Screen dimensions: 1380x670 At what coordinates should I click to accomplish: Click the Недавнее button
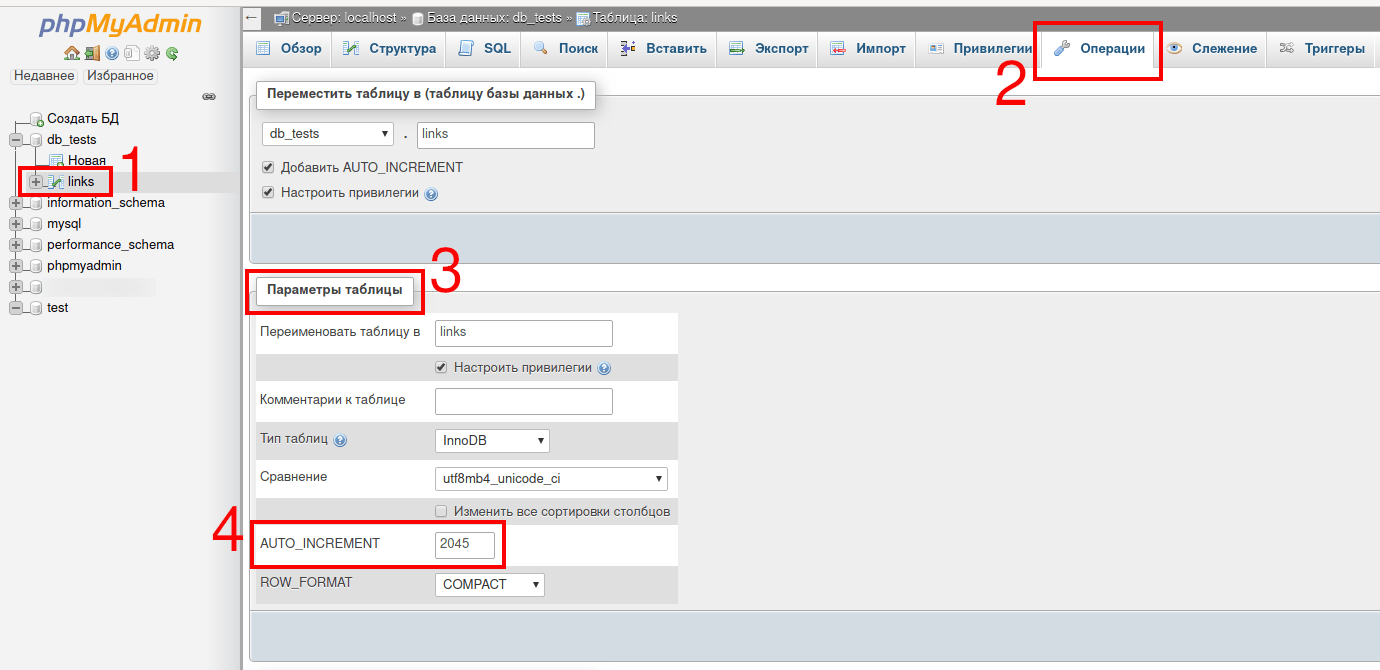(x=44, y=75)
